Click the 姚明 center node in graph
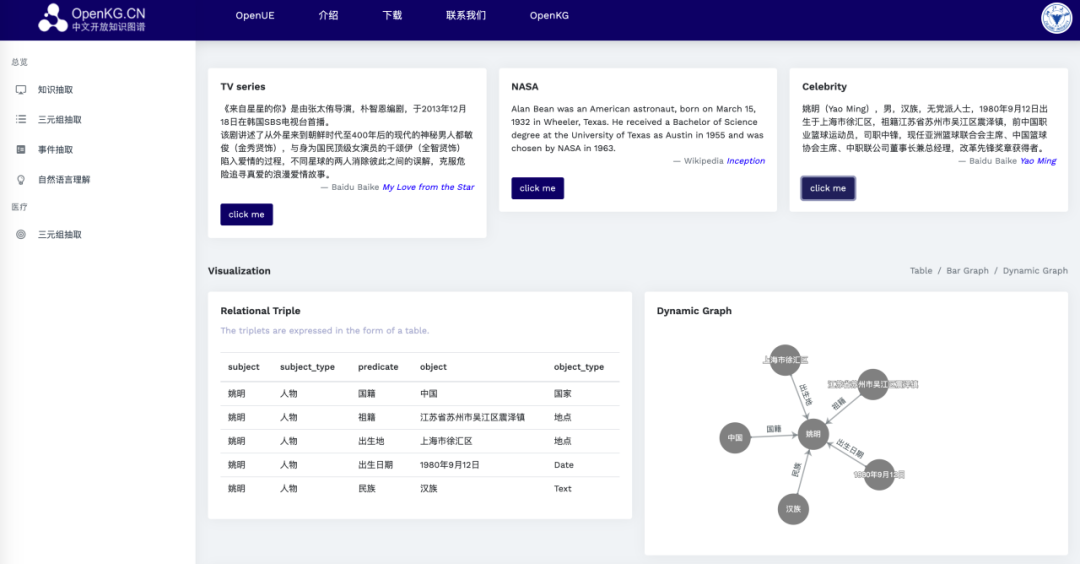This screenshot has width=1080, height=564. click(x=813, y=434)
